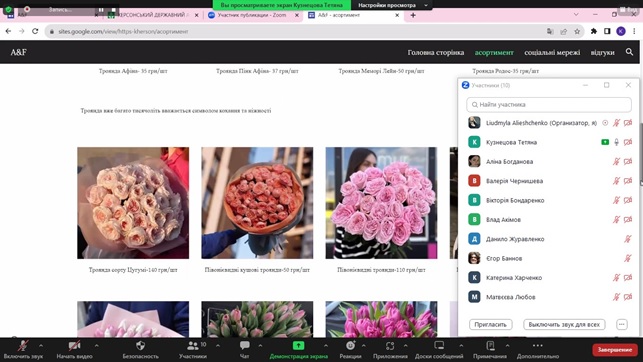Viewport: 643px width, 362px height.
Task: Open асортимент menu item
Action: point(494,52)
